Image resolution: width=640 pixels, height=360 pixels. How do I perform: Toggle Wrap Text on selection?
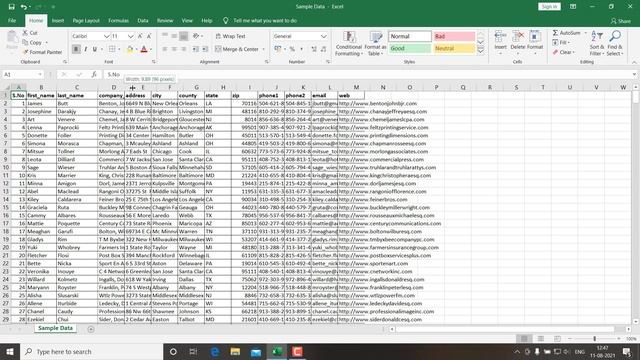pos(230,36)
